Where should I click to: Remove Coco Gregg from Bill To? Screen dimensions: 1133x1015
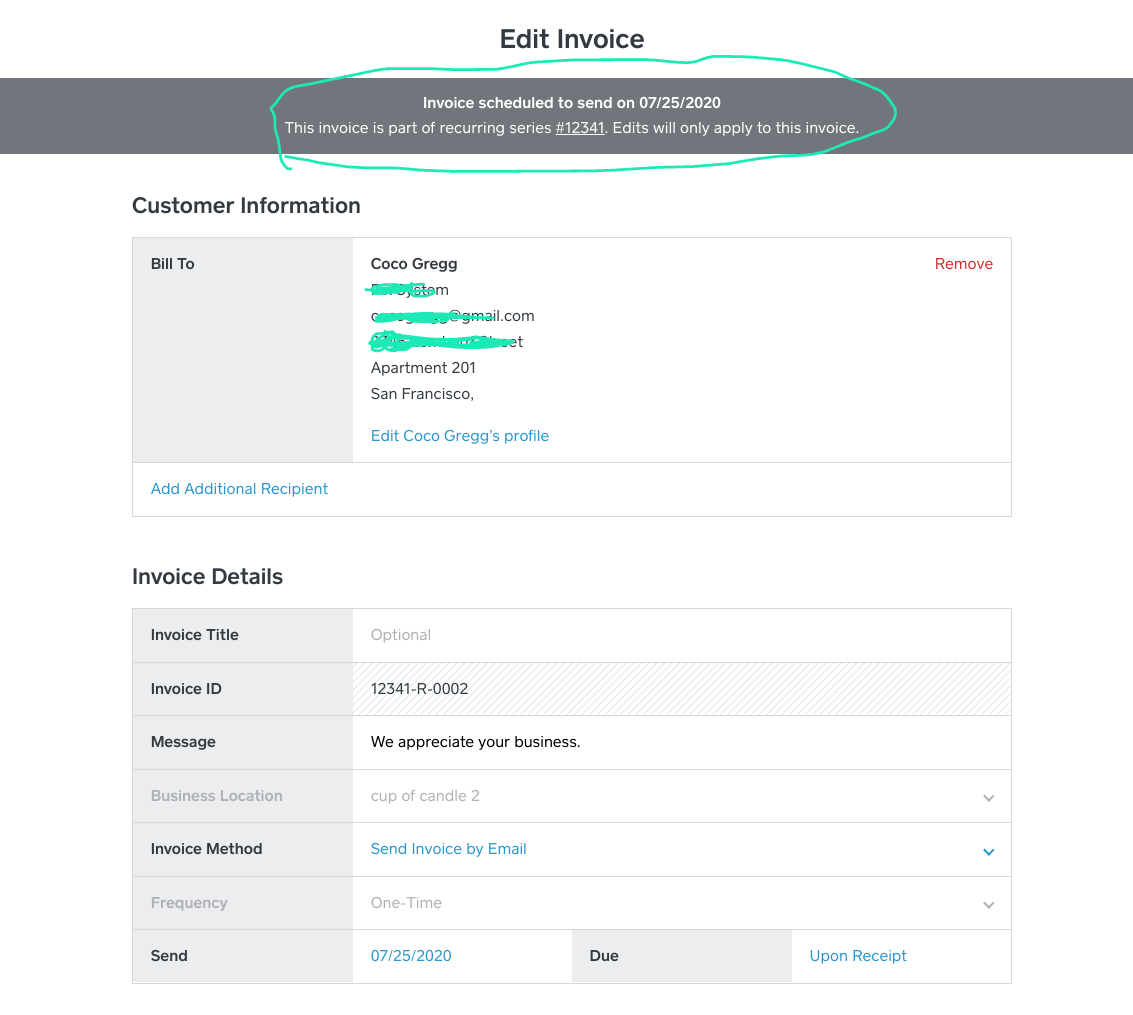tap(963, 264)
